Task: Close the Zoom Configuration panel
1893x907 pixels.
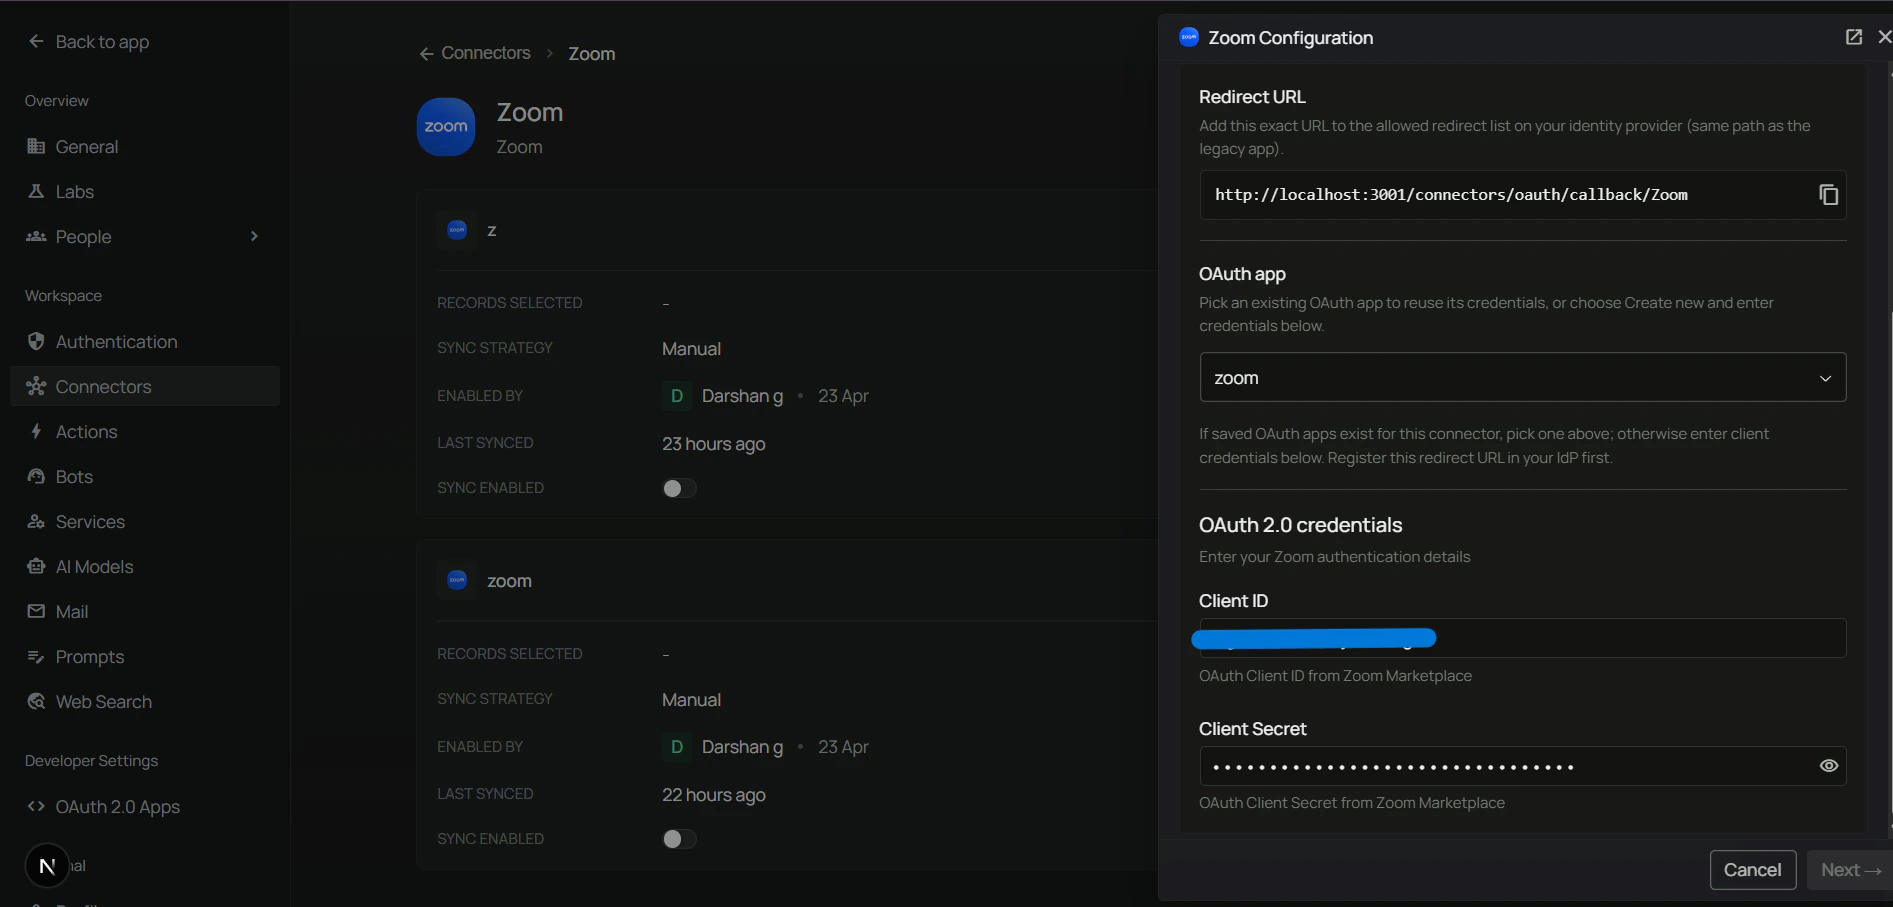Action: pyautogui.click(x=1884, y=37)
